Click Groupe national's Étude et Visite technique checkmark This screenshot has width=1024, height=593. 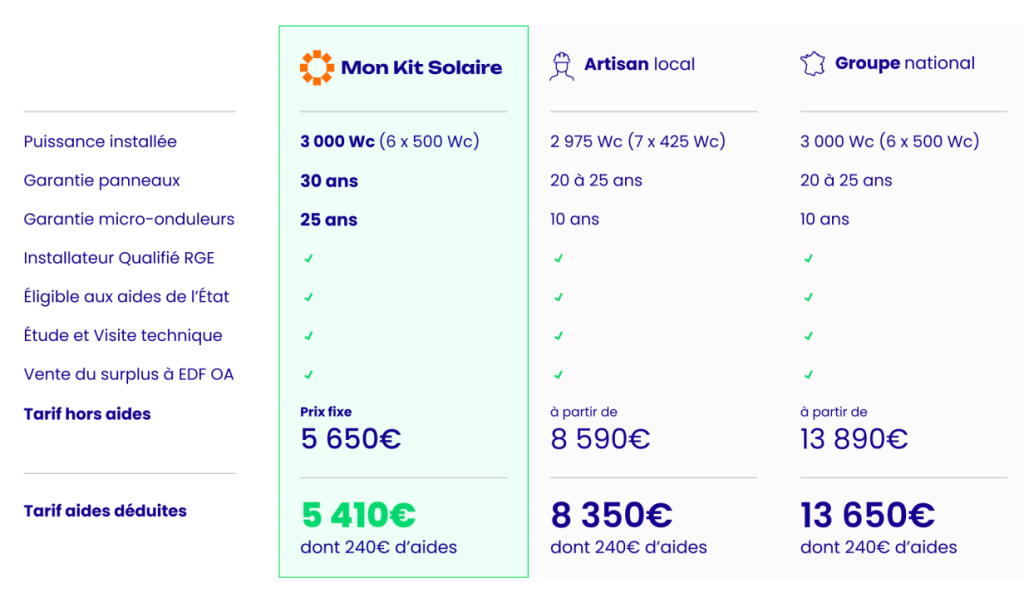[808, 336]
